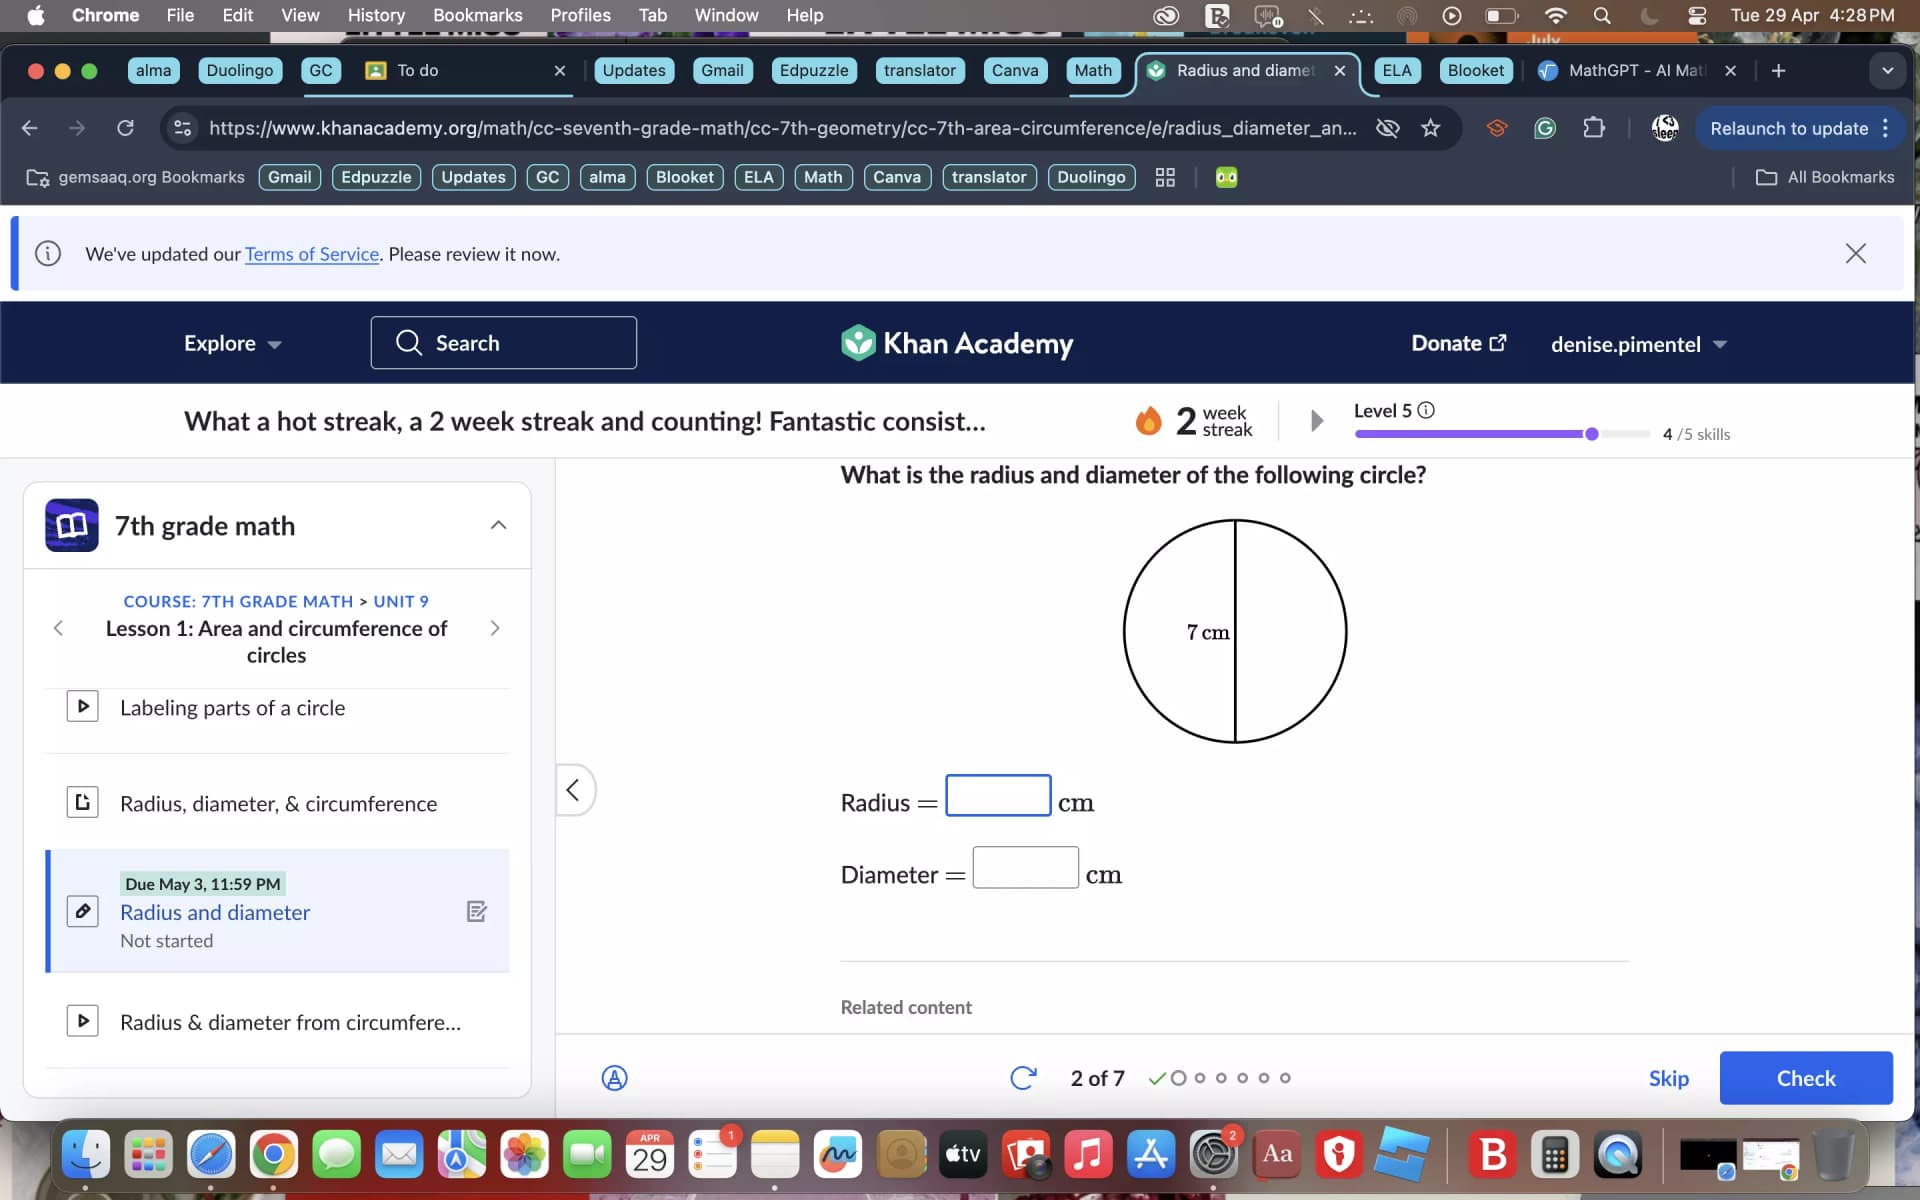Click the Khan Academy Search box

coord(503,342)
